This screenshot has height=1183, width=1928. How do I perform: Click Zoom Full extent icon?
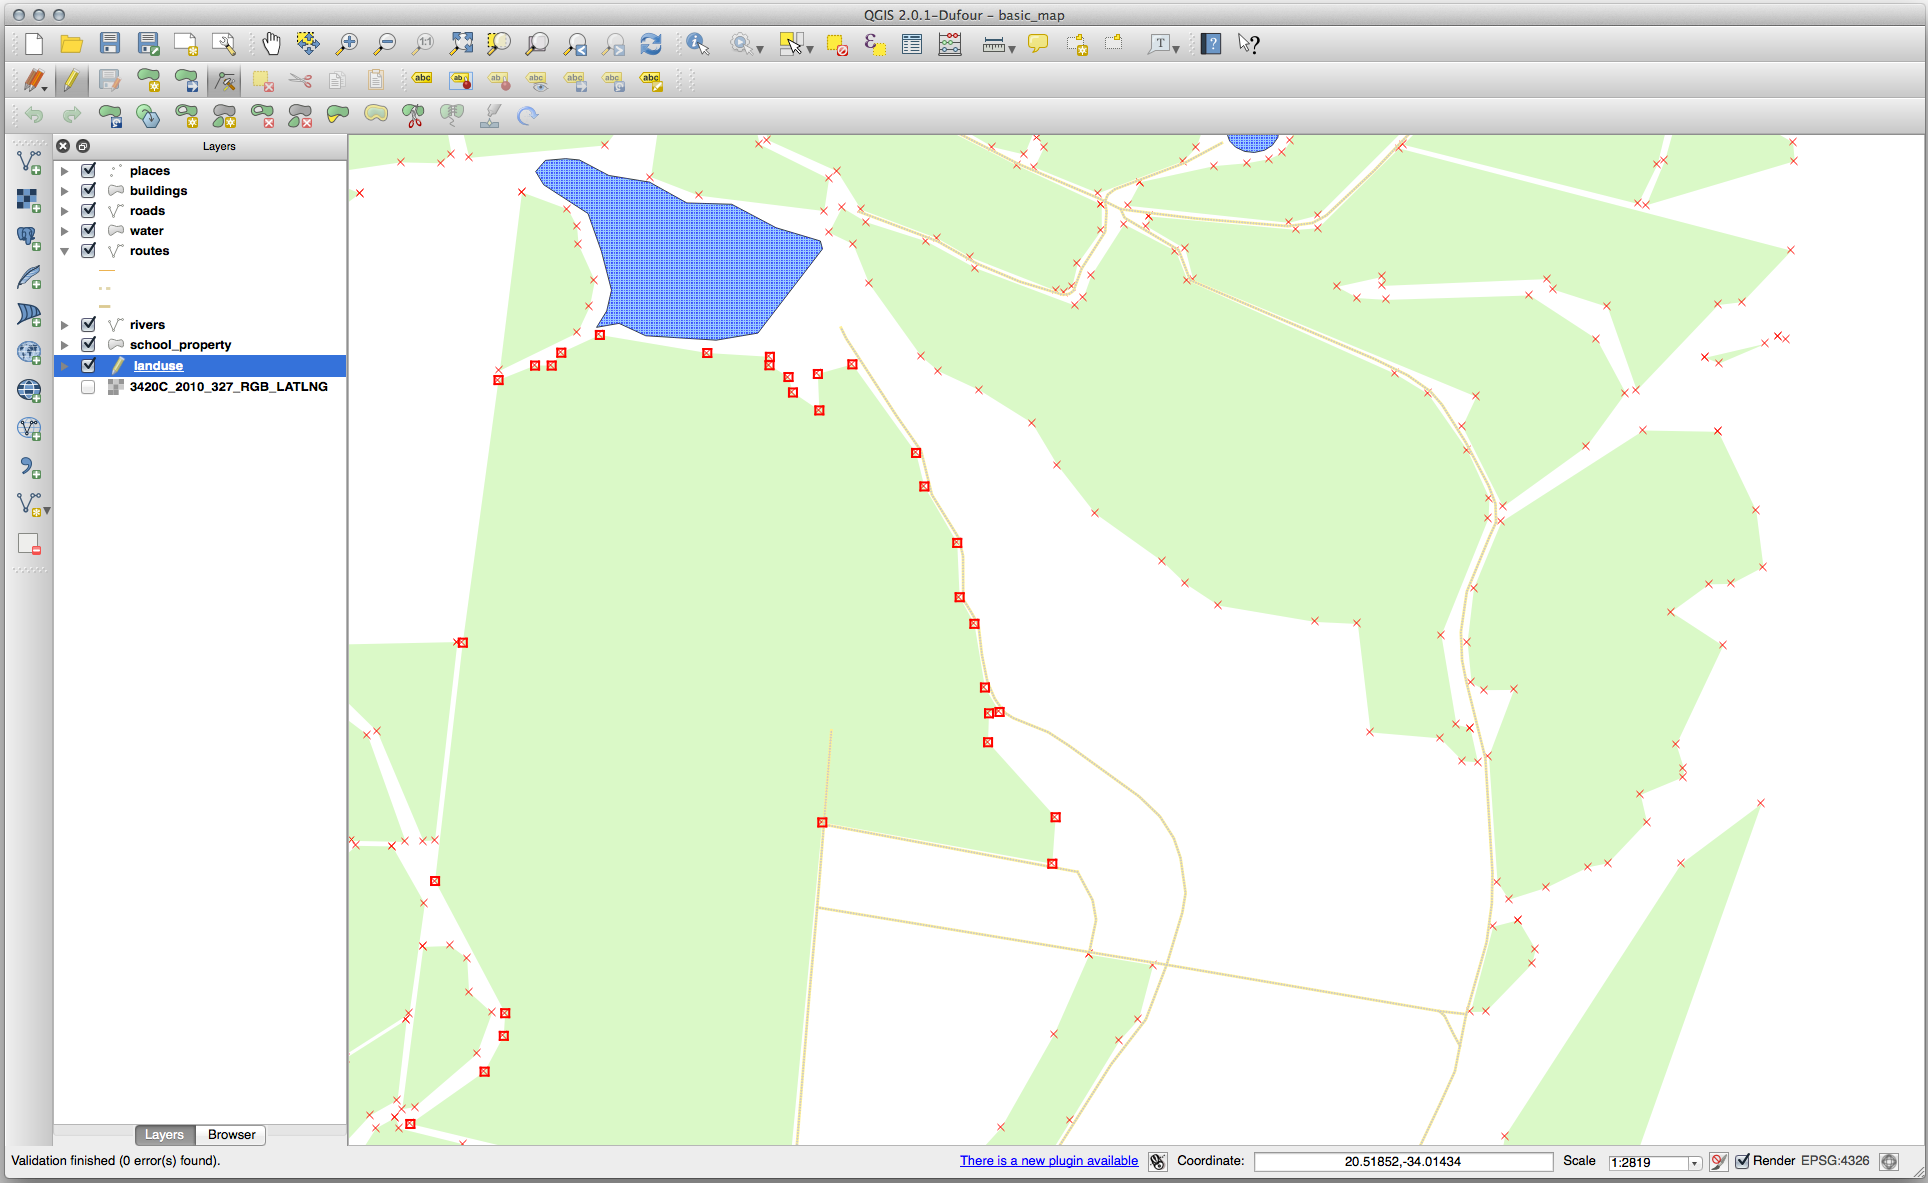click(x=461, y=44)
